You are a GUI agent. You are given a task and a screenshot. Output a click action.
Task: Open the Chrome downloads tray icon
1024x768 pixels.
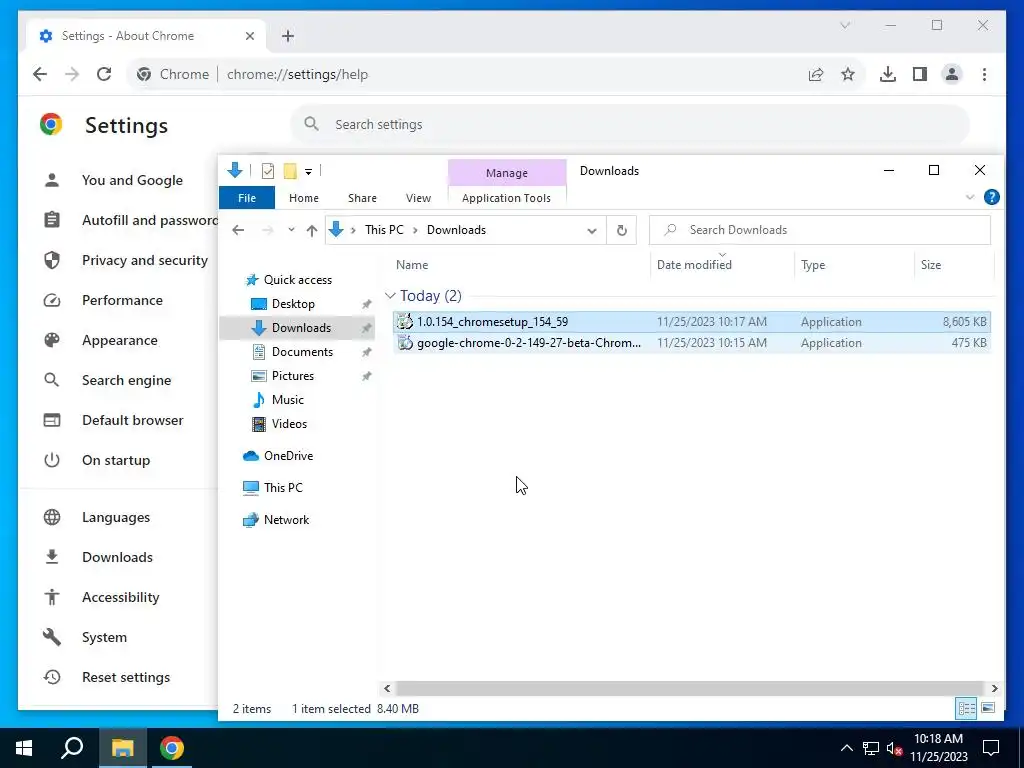[x=888, y=74]
